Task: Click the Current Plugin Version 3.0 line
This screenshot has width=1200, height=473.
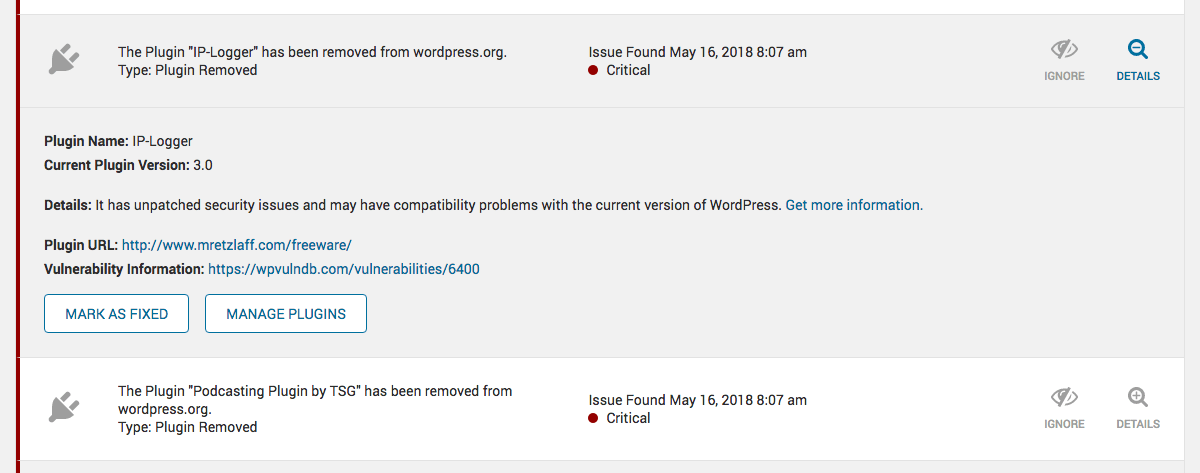Action: click(x=128, y=165)
